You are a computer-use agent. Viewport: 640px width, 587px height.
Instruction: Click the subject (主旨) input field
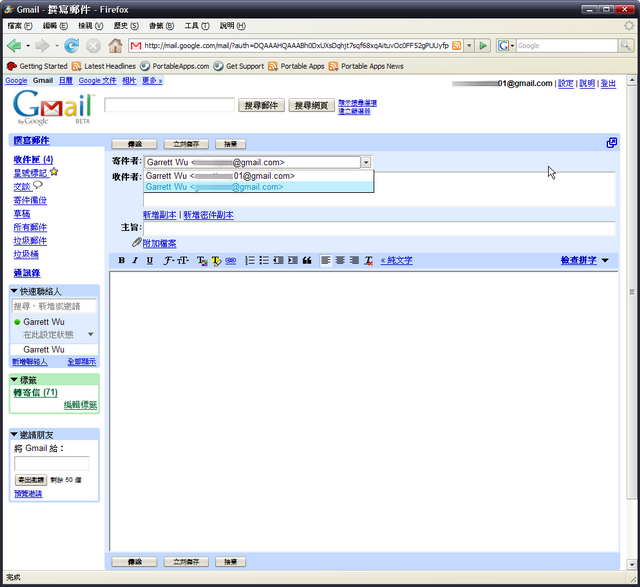[x=379, y=228]
